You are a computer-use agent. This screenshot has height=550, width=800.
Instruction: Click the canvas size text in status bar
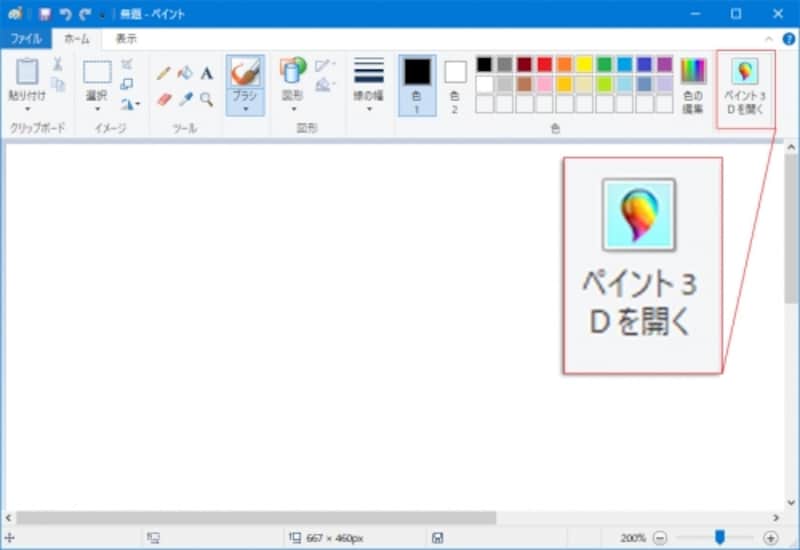coord(335,538)
